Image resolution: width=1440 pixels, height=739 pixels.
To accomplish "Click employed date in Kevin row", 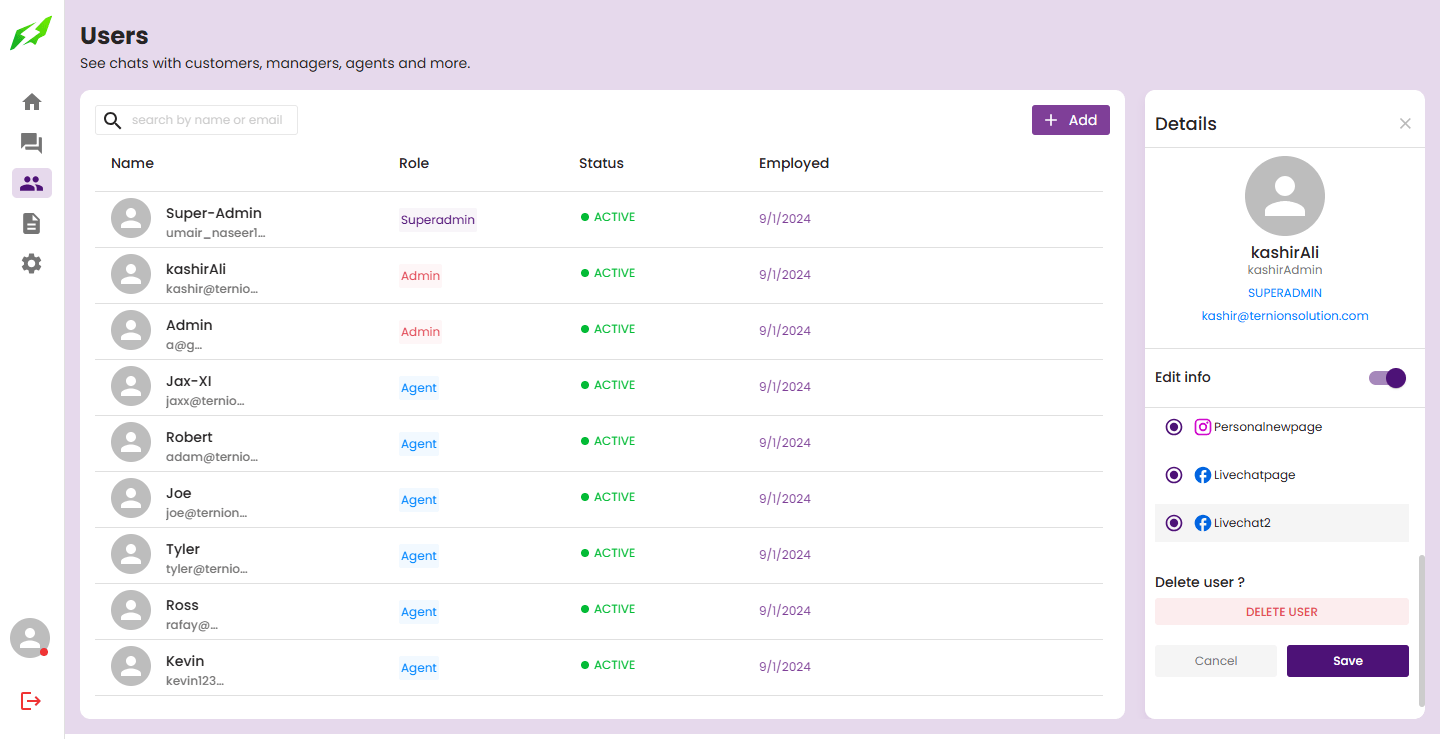I will (785, 667).
